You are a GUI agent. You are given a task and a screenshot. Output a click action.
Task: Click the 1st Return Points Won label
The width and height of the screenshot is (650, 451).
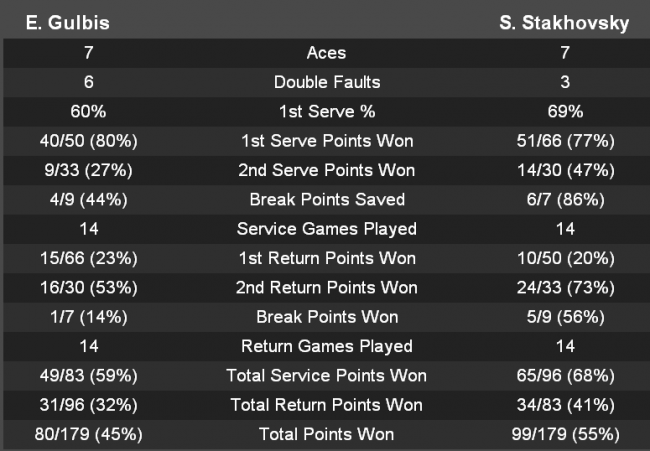pos(327,258)
